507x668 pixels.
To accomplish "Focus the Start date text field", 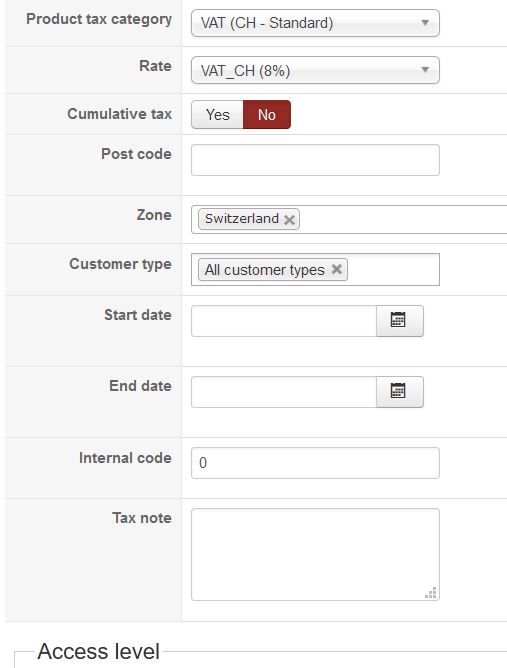I will 284,321.
